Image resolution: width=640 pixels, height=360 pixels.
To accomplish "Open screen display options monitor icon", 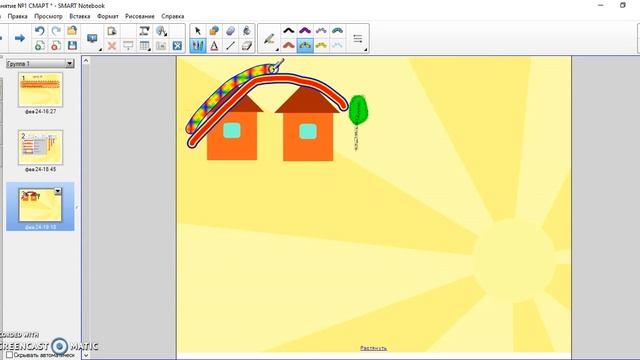I will coord(92,39).
